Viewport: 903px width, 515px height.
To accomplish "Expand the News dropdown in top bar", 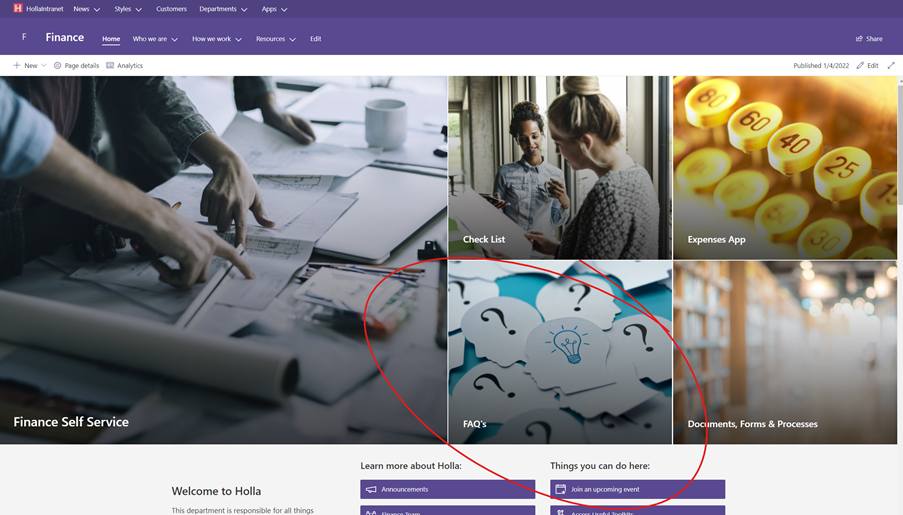I will 97,9.
